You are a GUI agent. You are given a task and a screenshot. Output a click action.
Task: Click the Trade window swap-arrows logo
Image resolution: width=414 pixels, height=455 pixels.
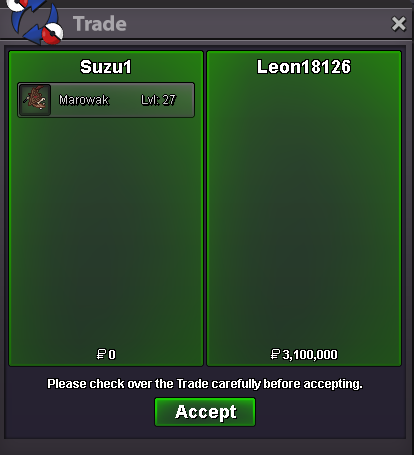[35, 21]
